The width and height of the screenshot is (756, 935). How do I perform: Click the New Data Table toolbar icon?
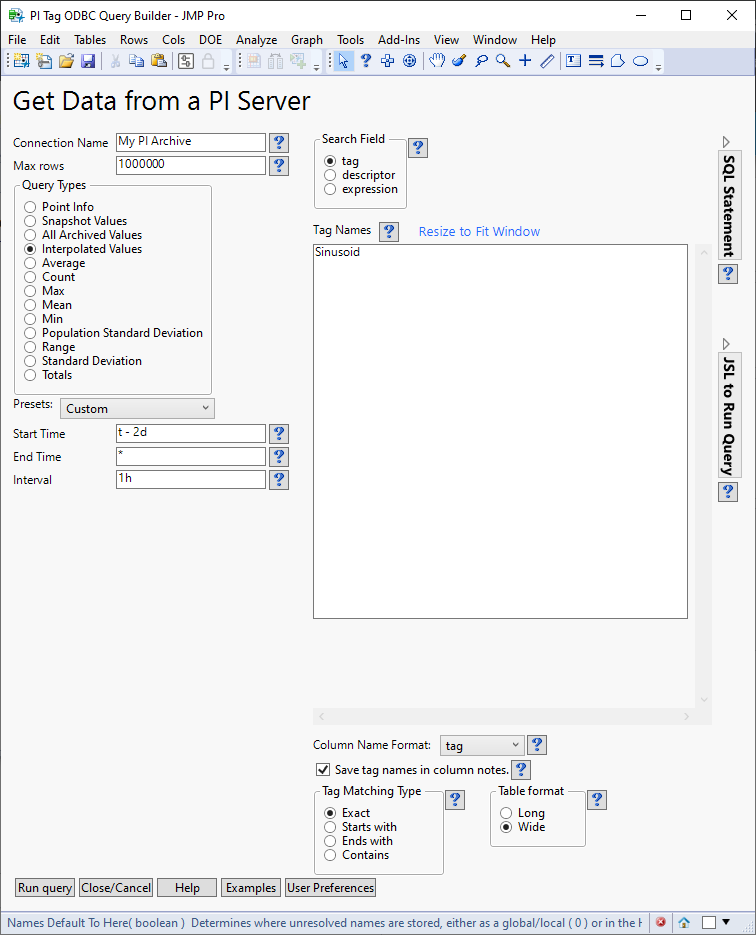coord(21,61)
